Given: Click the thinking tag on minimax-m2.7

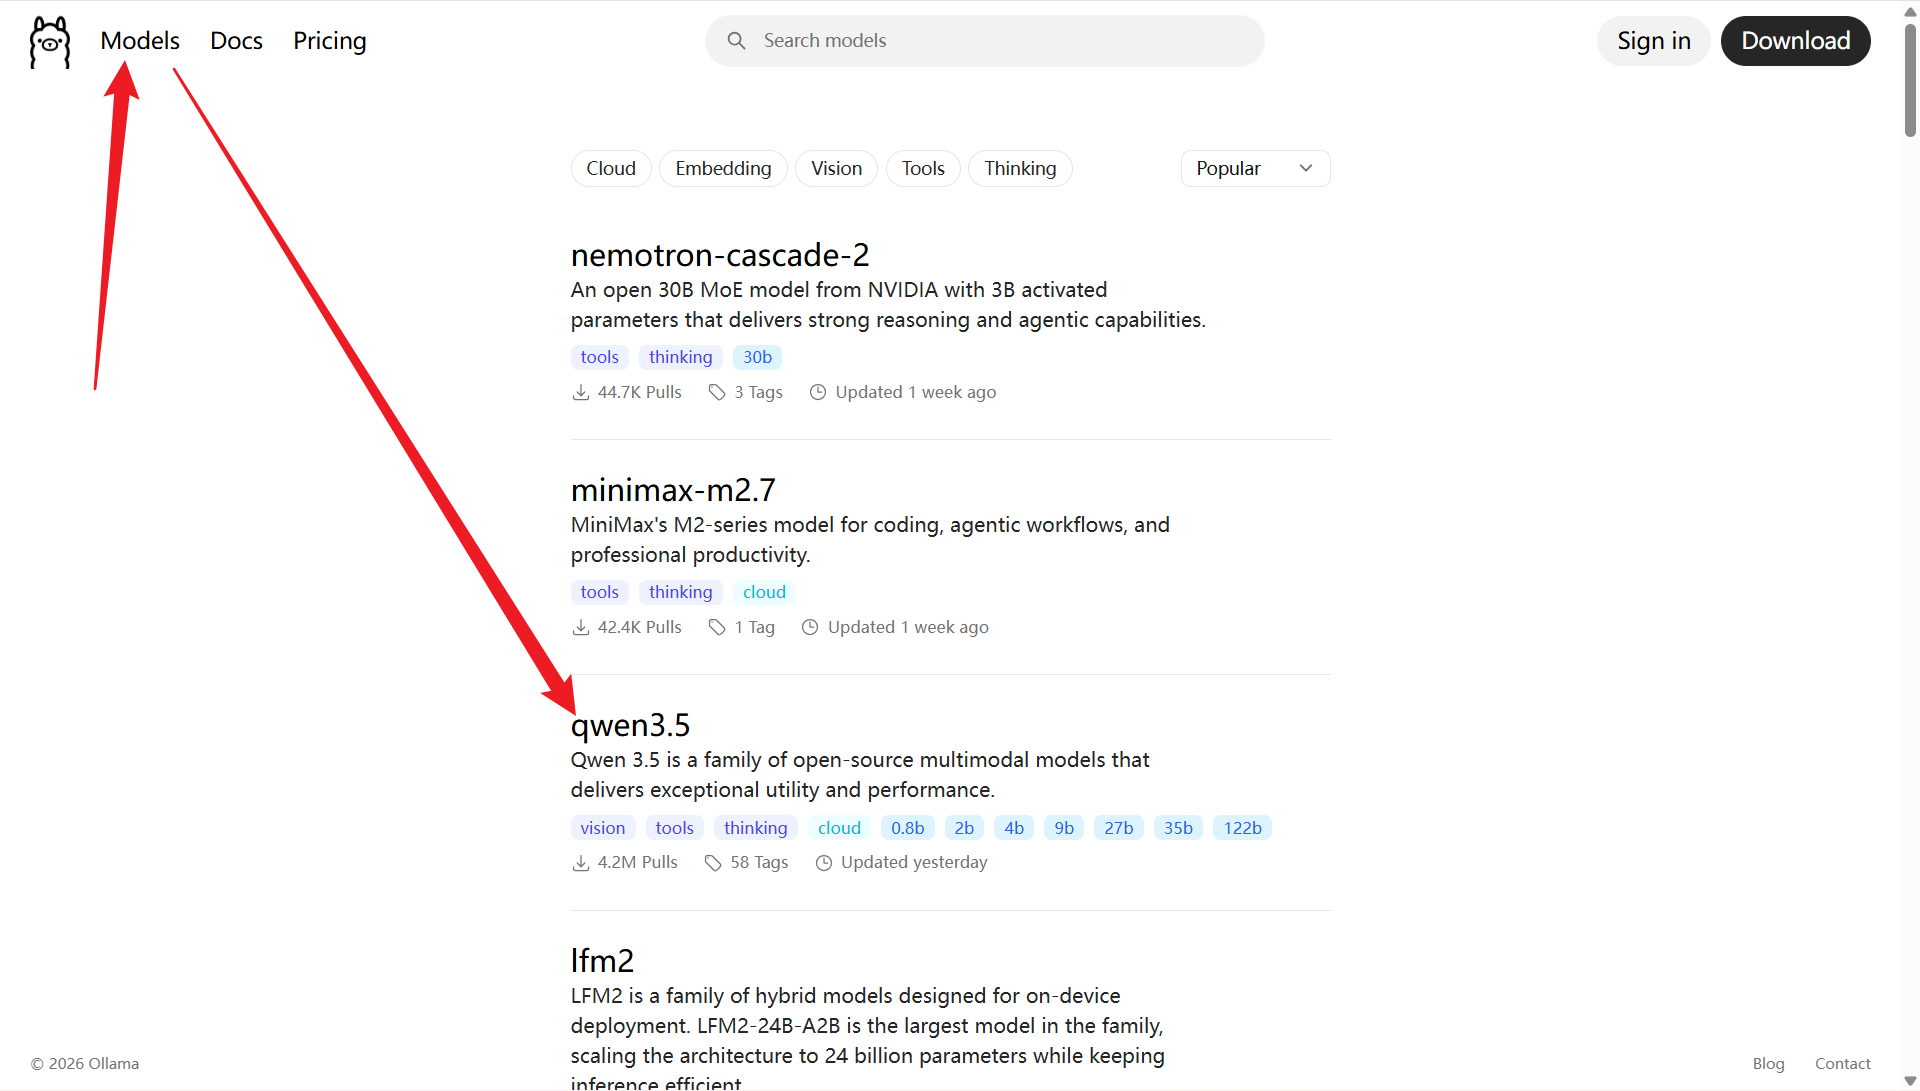Looking at the screenshot, I should click(x=681, y=592).
